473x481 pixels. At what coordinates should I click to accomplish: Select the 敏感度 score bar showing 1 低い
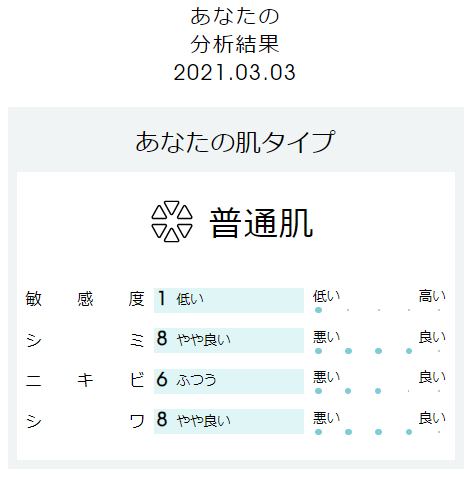229,300
